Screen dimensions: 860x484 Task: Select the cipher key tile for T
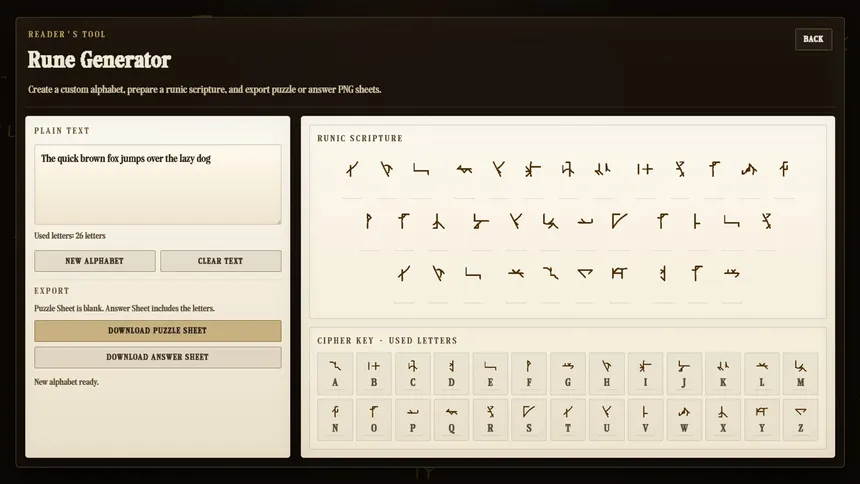(568, 420)
